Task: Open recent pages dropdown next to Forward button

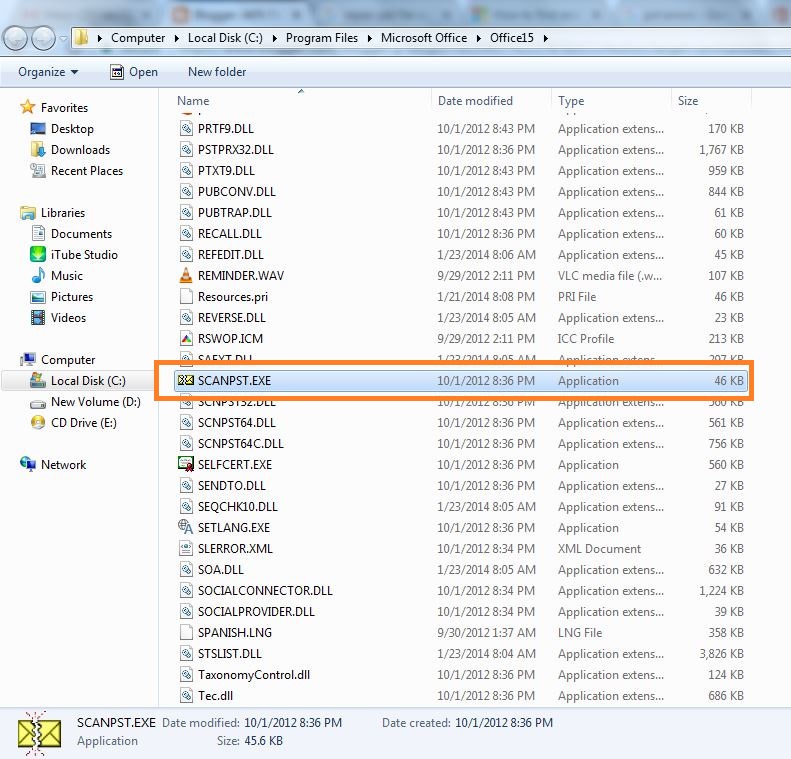Action: 64,38
